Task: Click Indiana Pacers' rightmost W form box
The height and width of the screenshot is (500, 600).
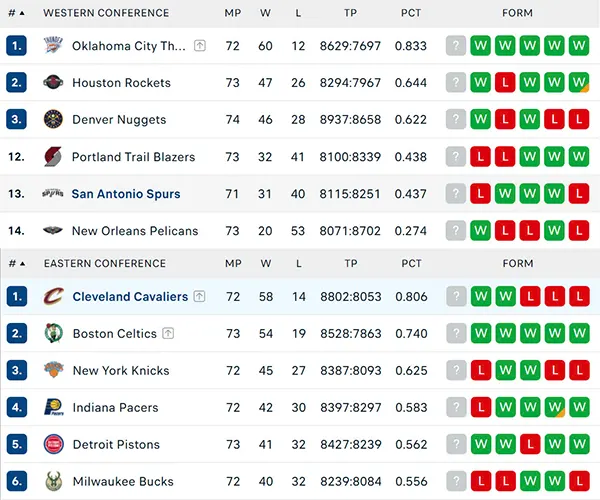Action: tap(579, 407)
